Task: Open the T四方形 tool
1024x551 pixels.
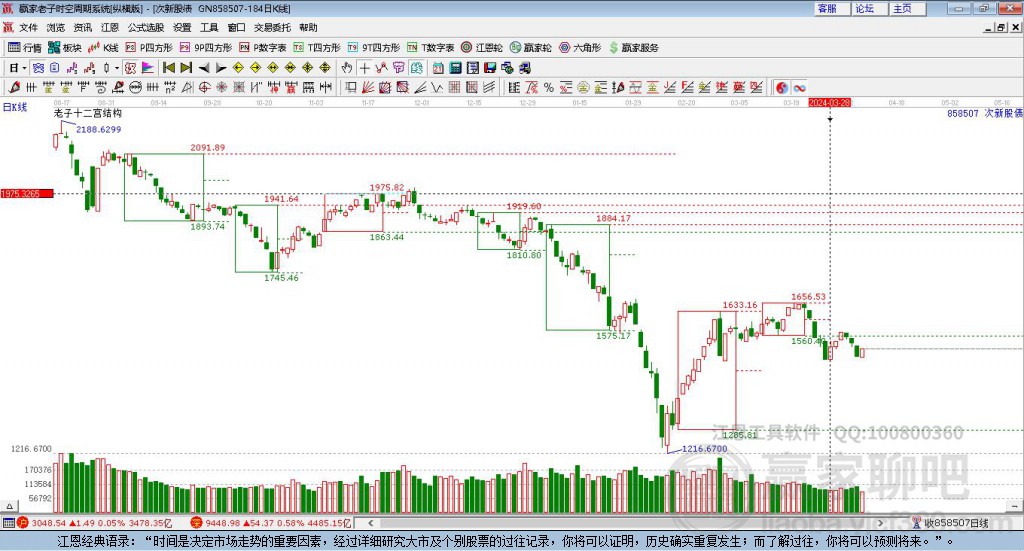Action: tap(317, 48)
